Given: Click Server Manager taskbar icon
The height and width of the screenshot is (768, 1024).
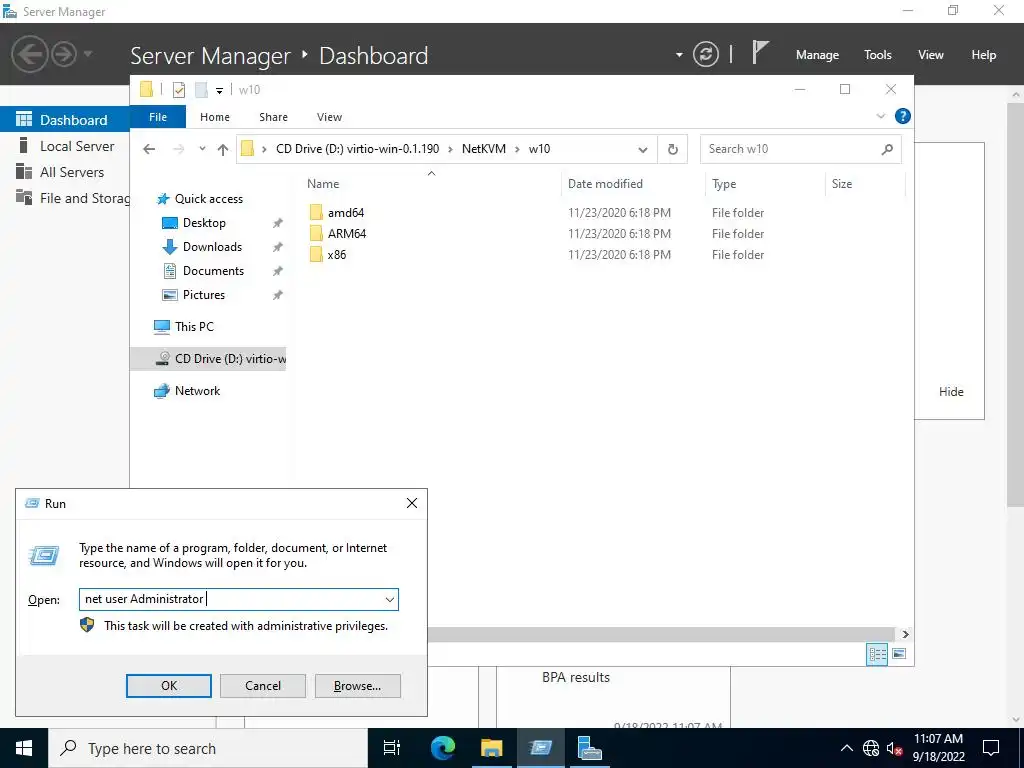Looking at the screenshot, I should click(590, 748).
